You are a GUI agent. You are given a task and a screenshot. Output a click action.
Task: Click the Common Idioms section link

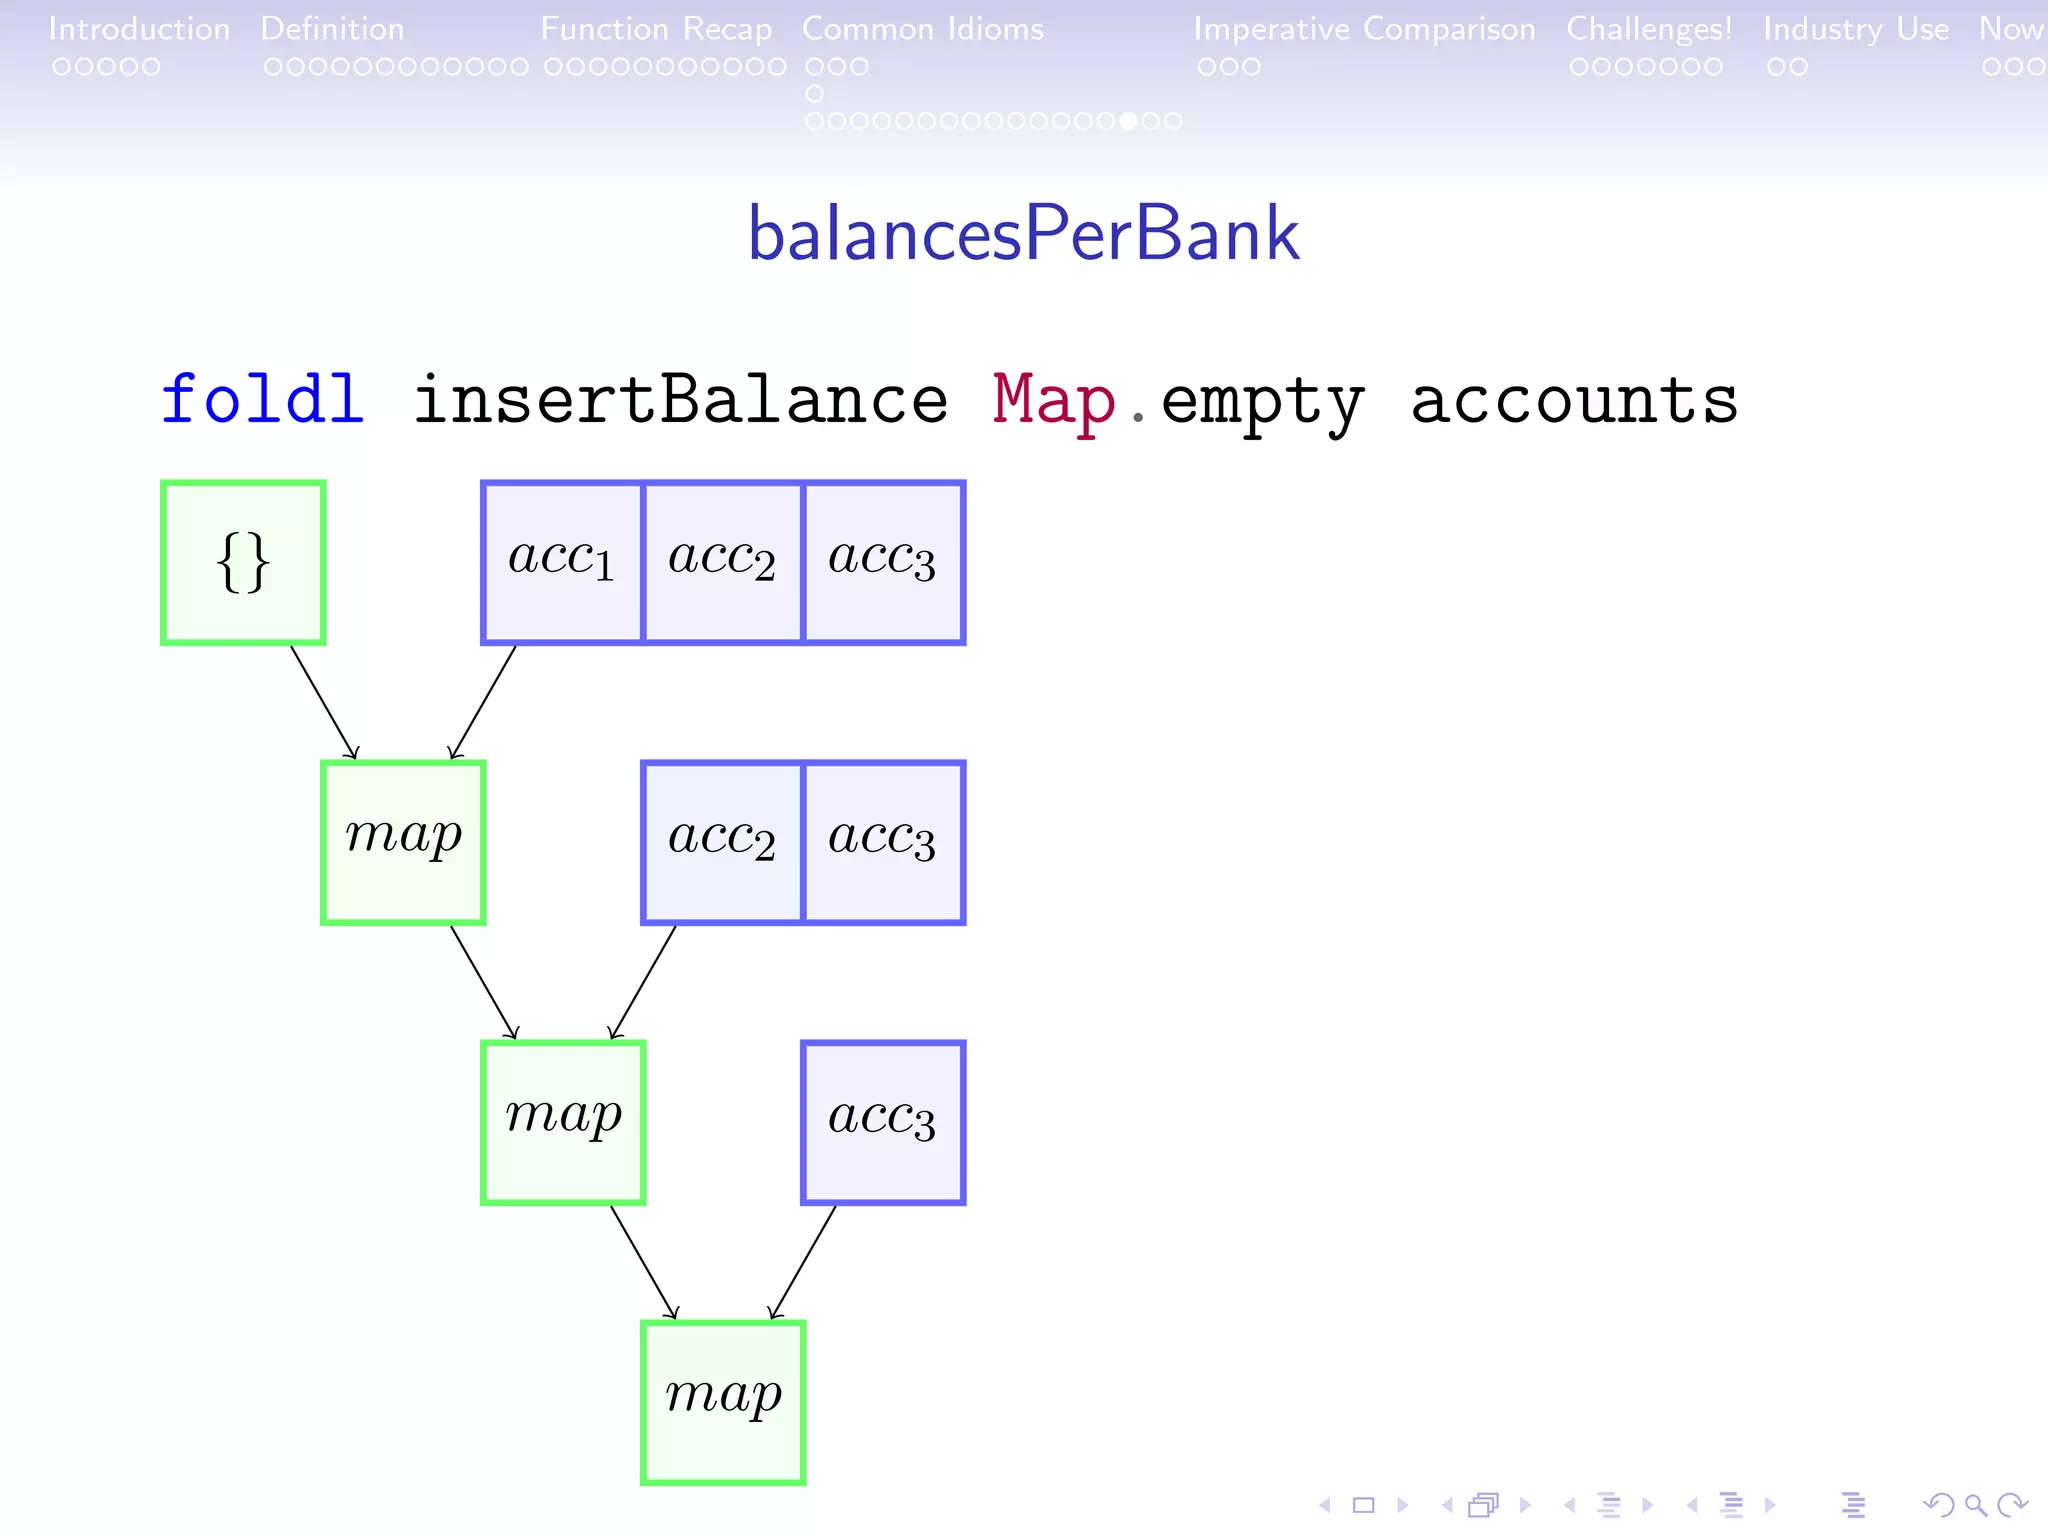[922, 29]
